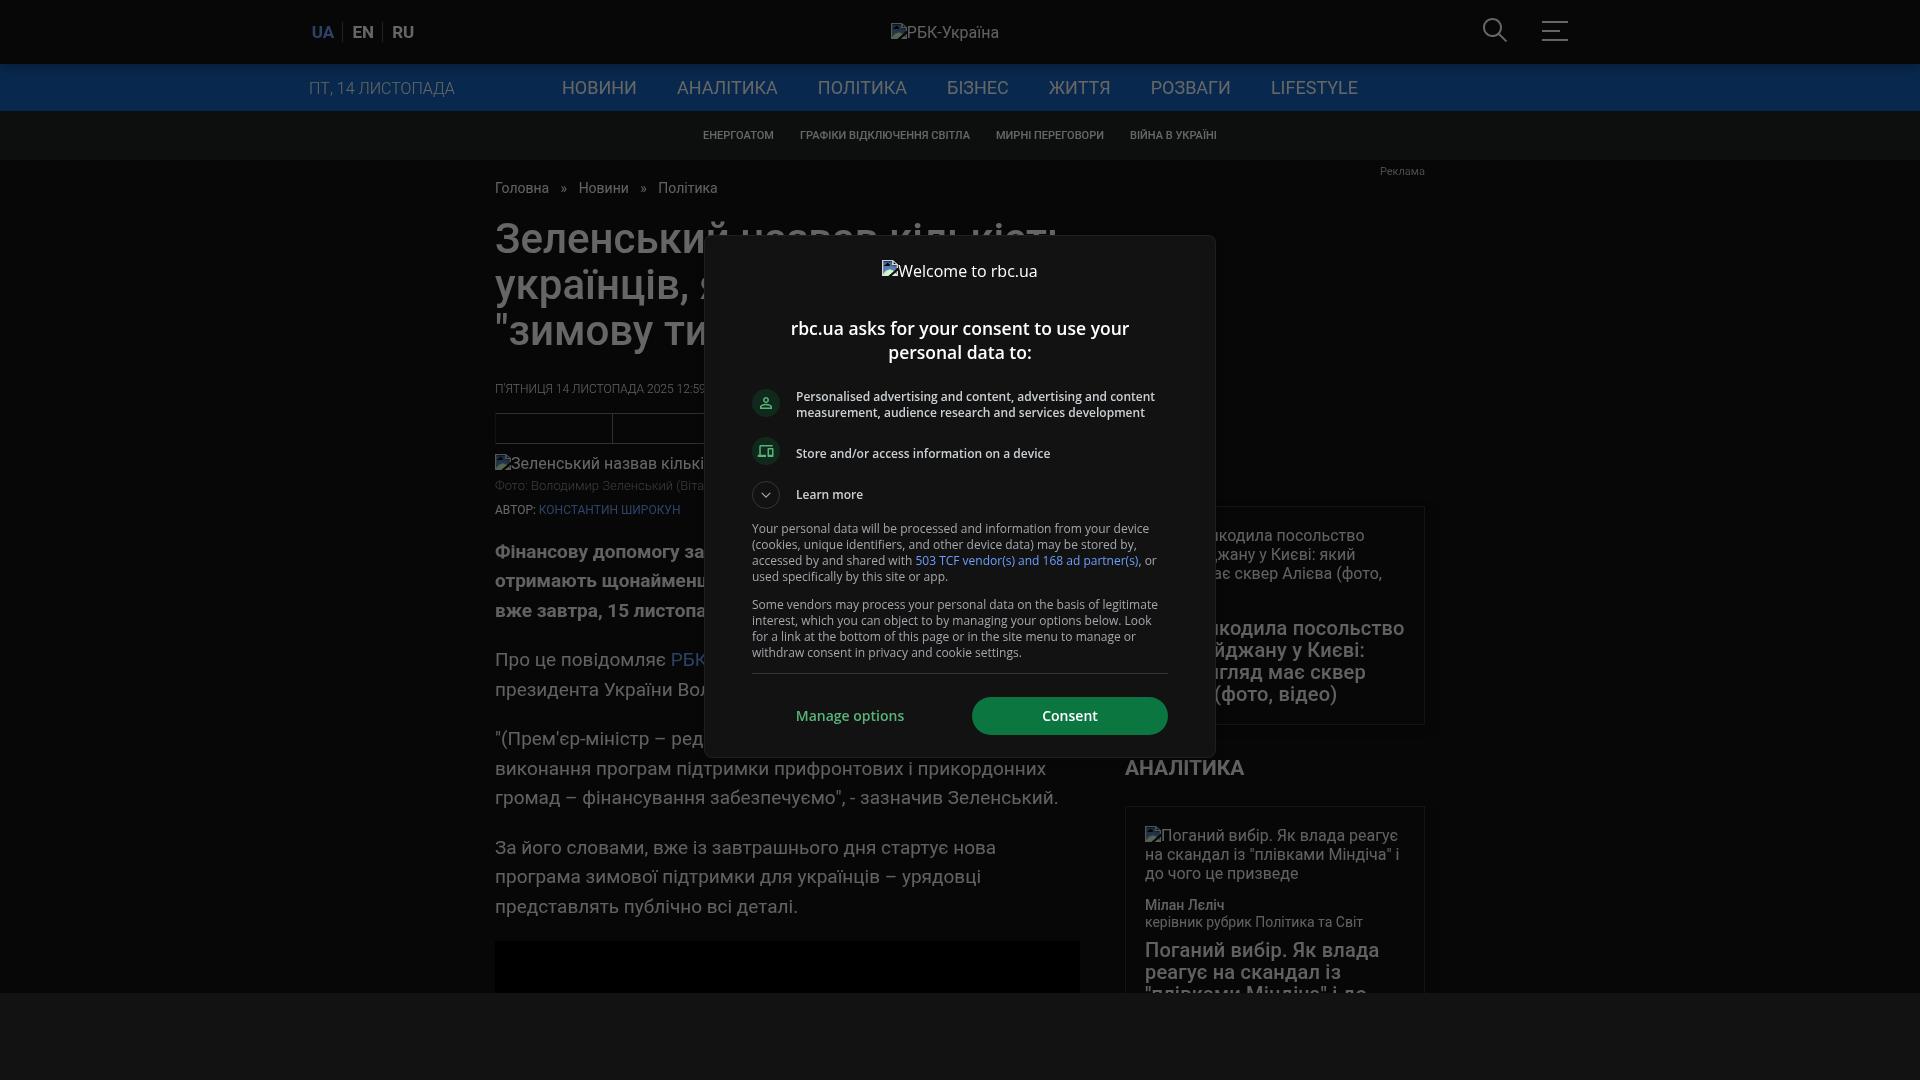1920x1080 pixels.
Task: Select UA language option
Action: click(x=322, y=32)
